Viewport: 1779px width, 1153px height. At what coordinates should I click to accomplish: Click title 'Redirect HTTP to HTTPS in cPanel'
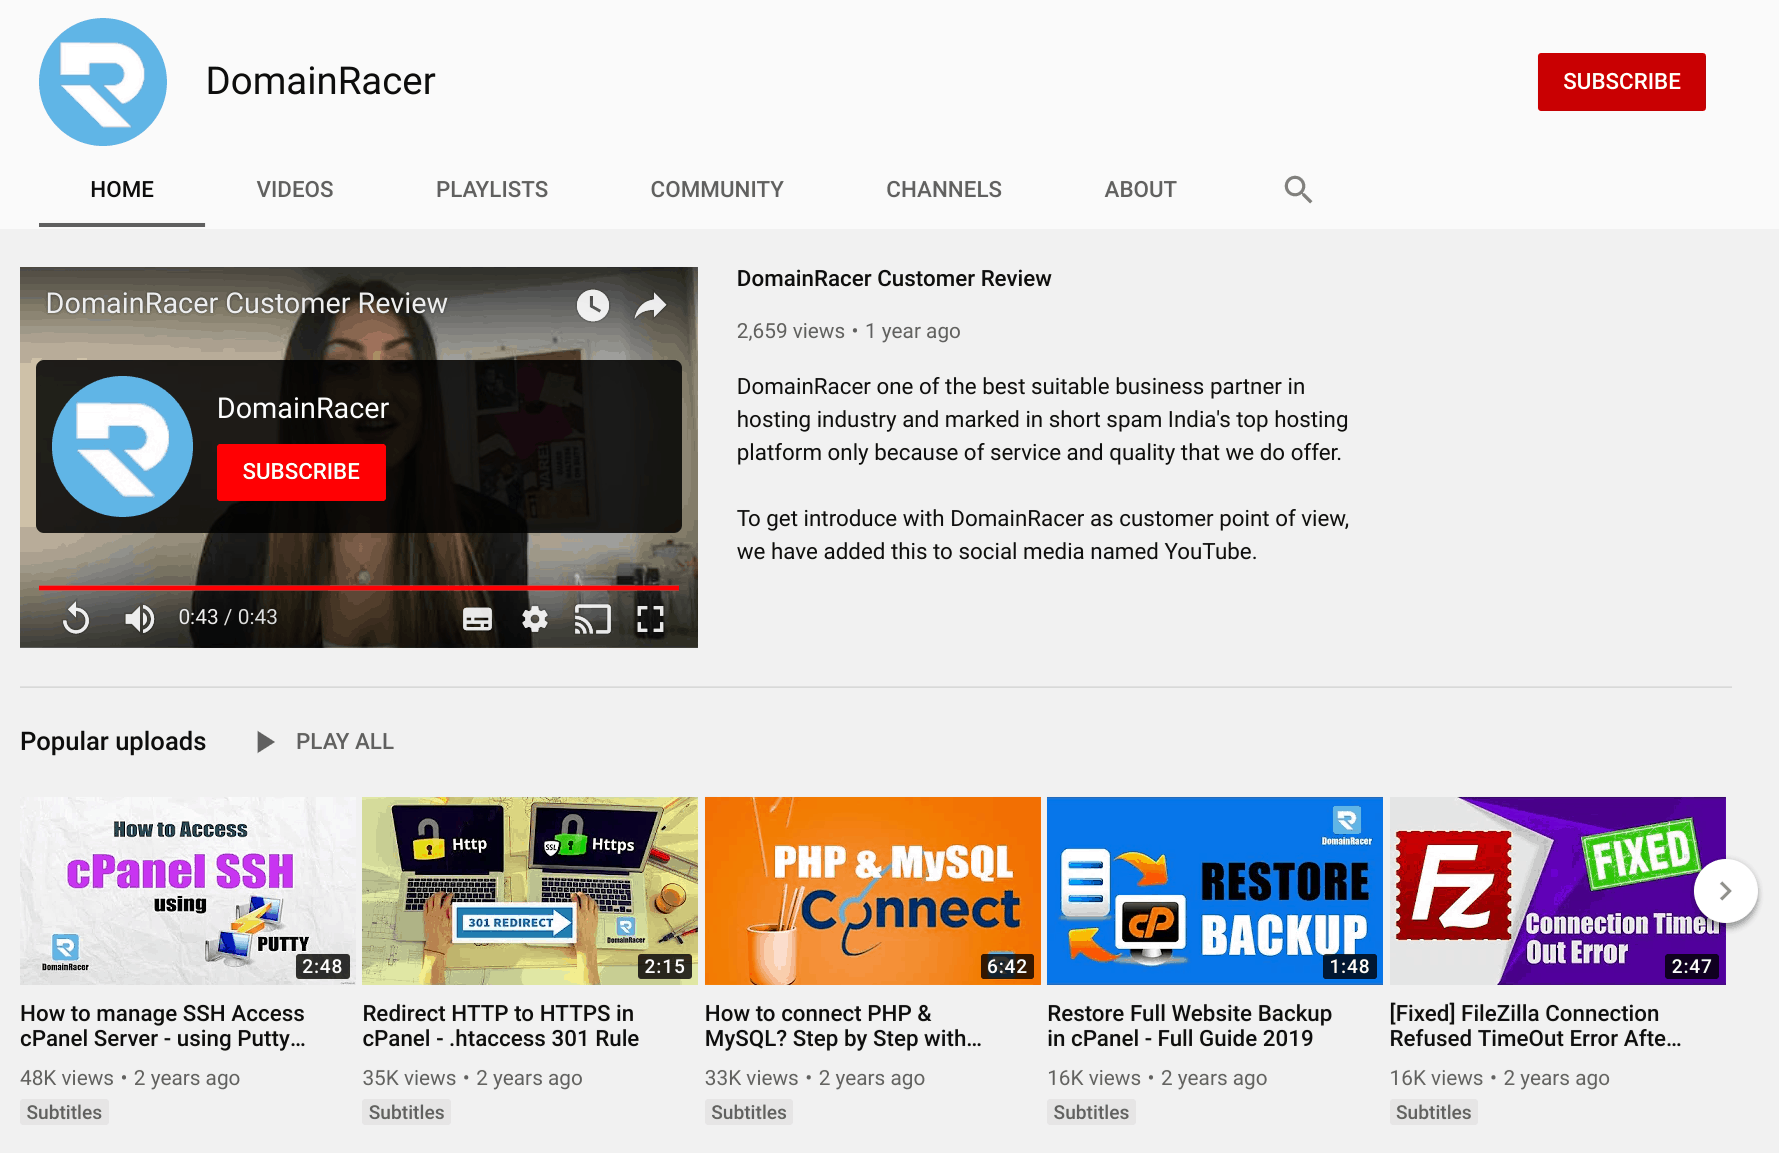point(501,1026)
